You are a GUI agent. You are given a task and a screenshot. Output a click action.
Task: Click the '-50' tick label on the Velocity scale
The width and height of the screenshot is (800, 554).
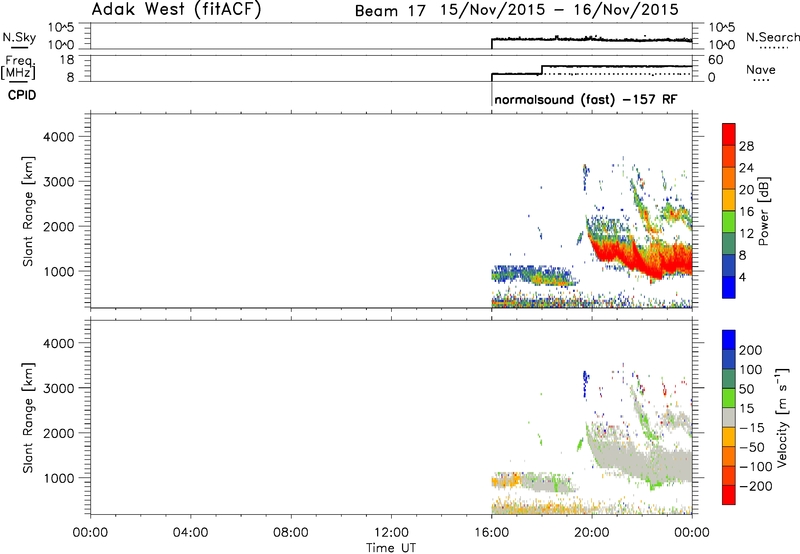(752, 447)
